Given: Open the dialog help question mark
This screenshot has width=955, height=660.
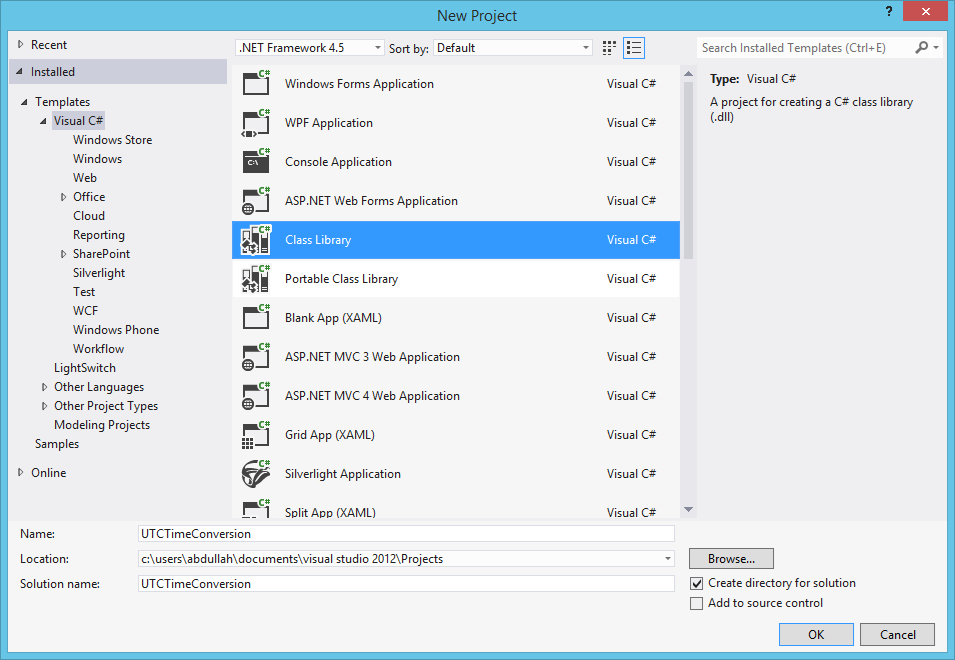Looking at the screenshot, I should 889,12.
